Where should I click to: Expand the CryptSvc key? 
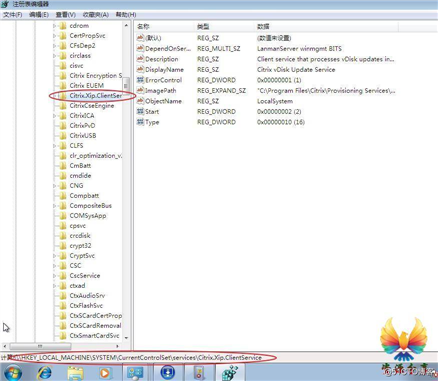pyautogui.click(x=55, y=256)
